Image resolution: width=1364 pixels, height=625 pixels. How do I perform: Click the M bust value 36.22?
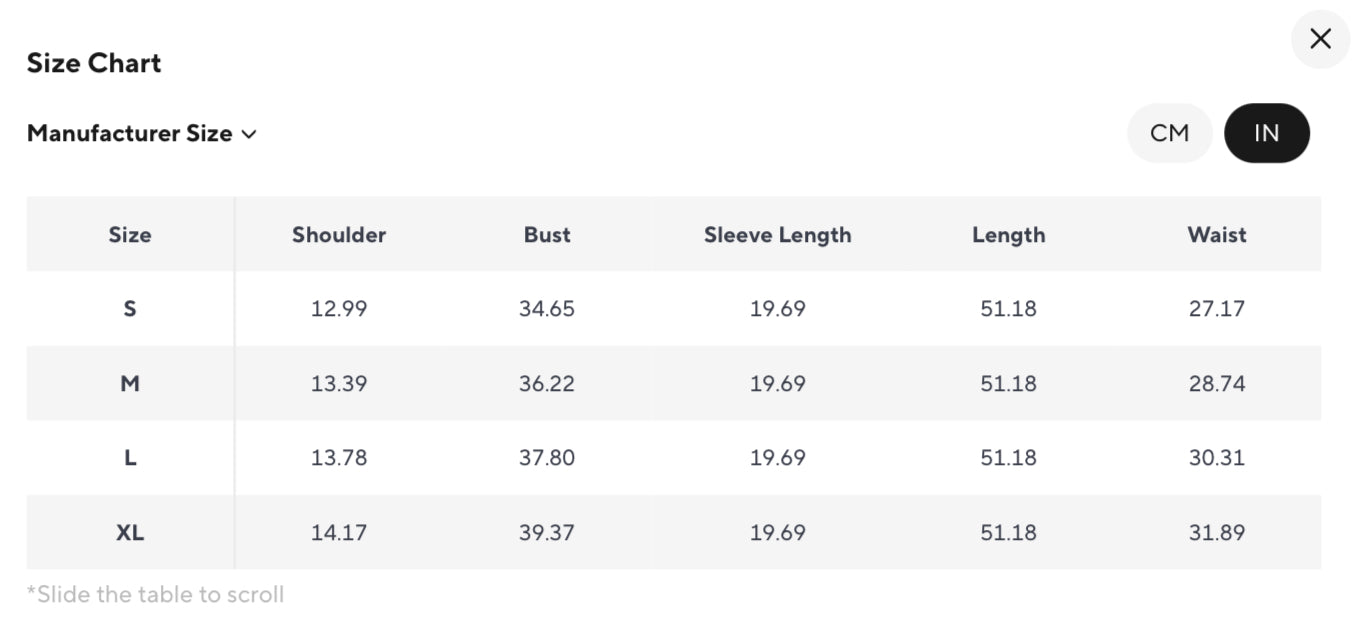coord(547,383)
